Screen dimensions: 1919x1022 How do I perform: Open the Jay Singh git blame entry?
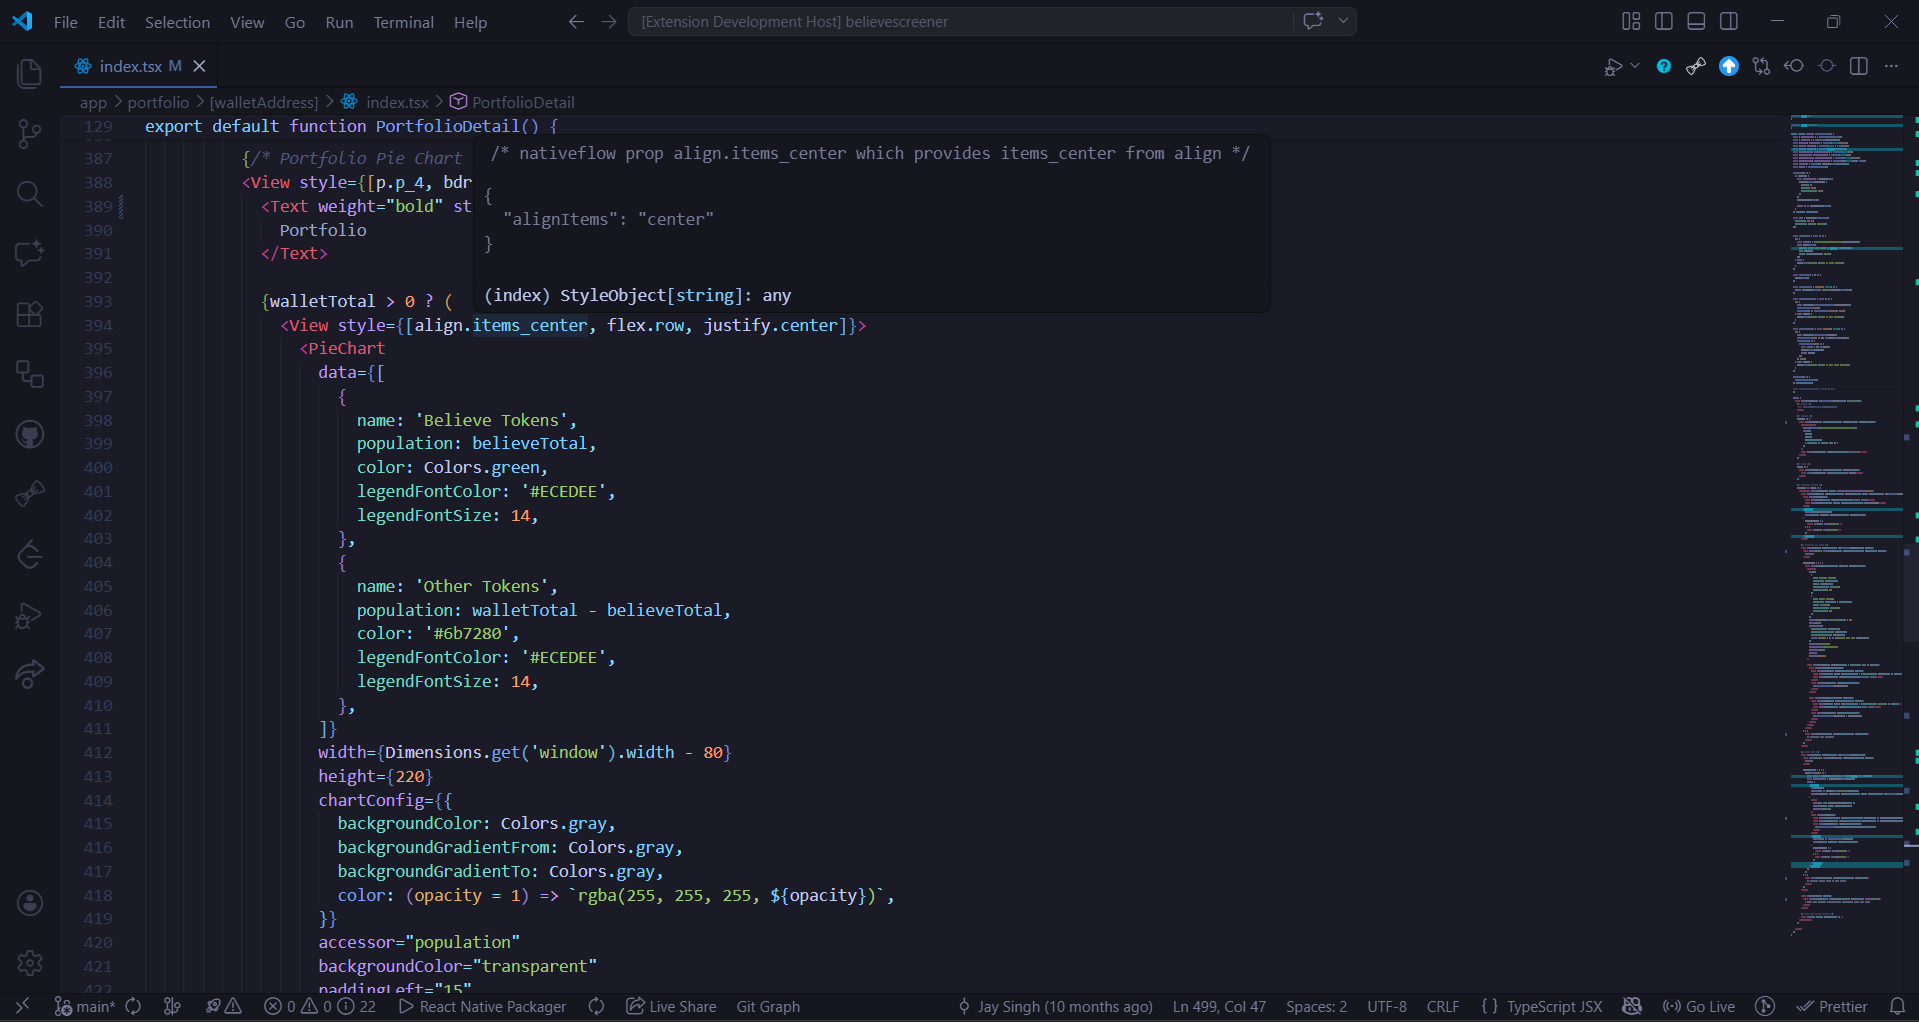pyautogui.click(x=1055, y=1006)
